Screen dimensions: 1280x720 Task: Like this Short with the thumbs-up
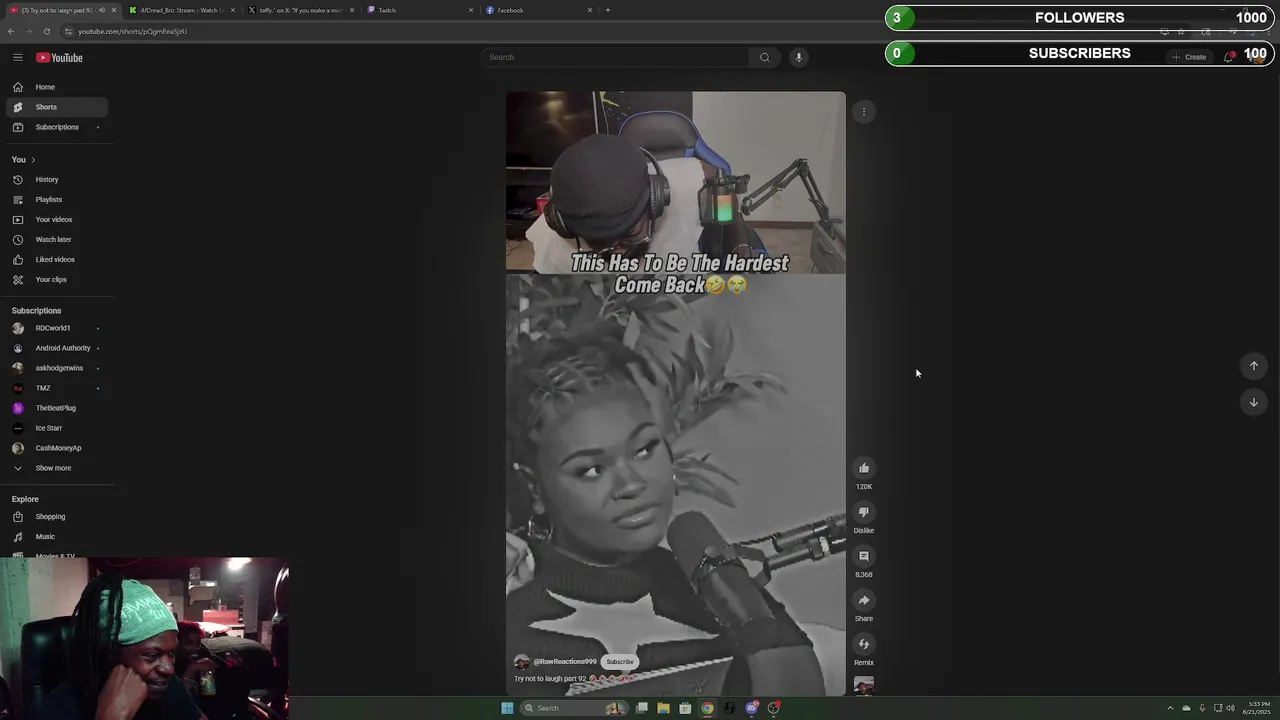(864, 468)
